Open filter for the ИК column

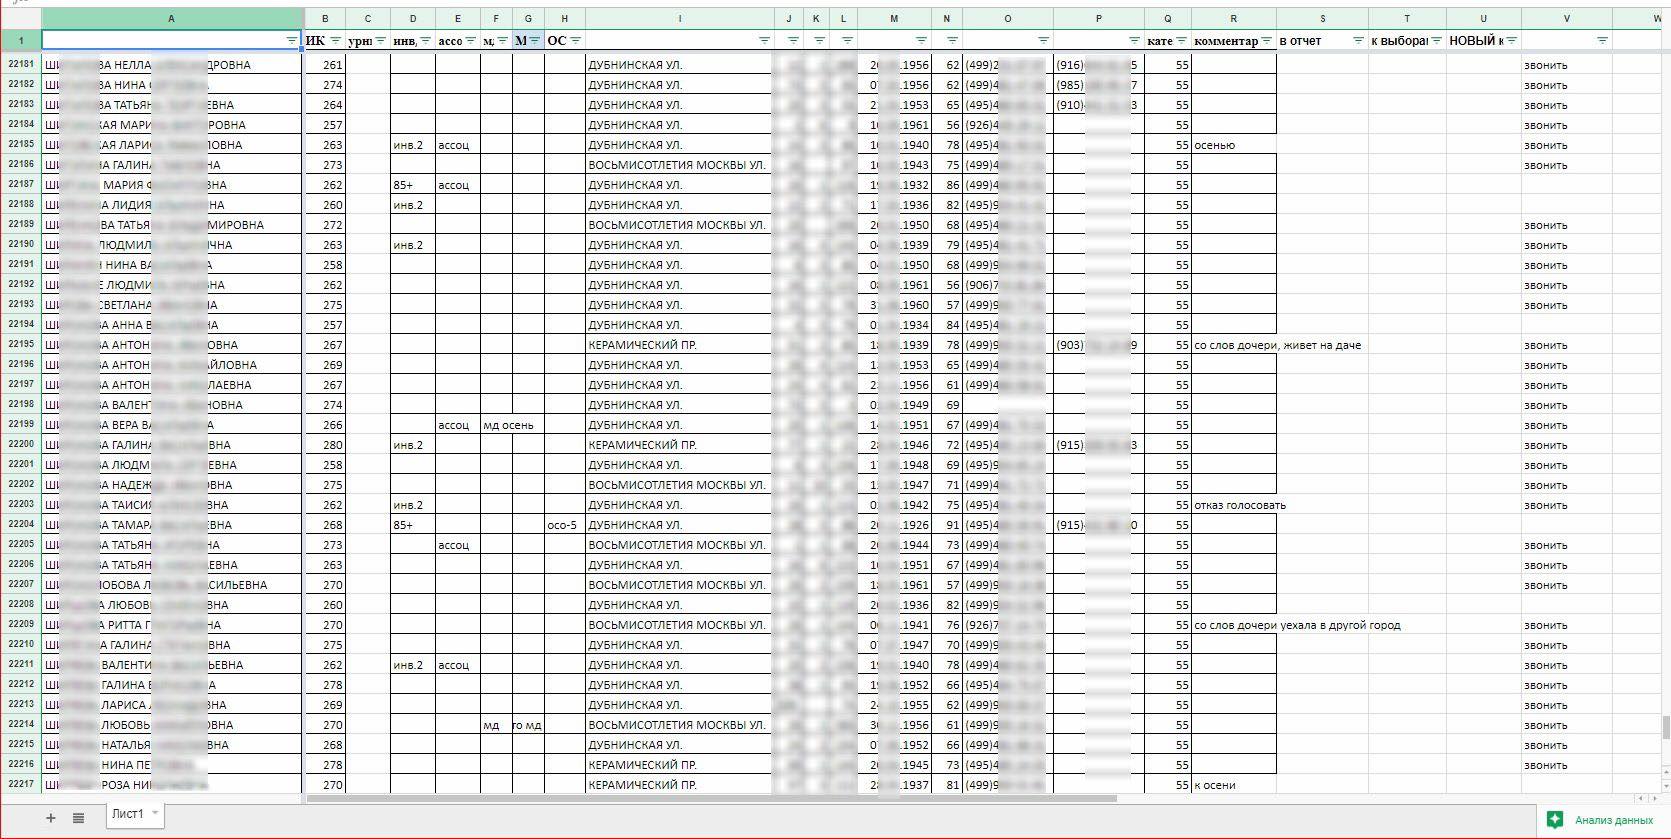tap(335, 41)
